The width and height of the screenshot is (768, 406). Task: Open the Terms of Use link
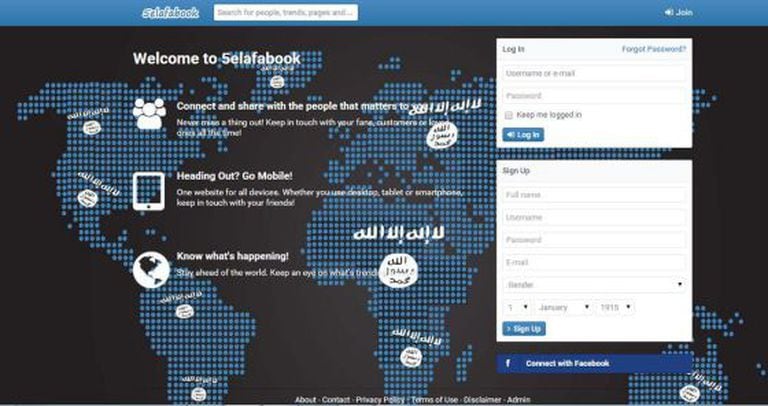coord(434,400)
